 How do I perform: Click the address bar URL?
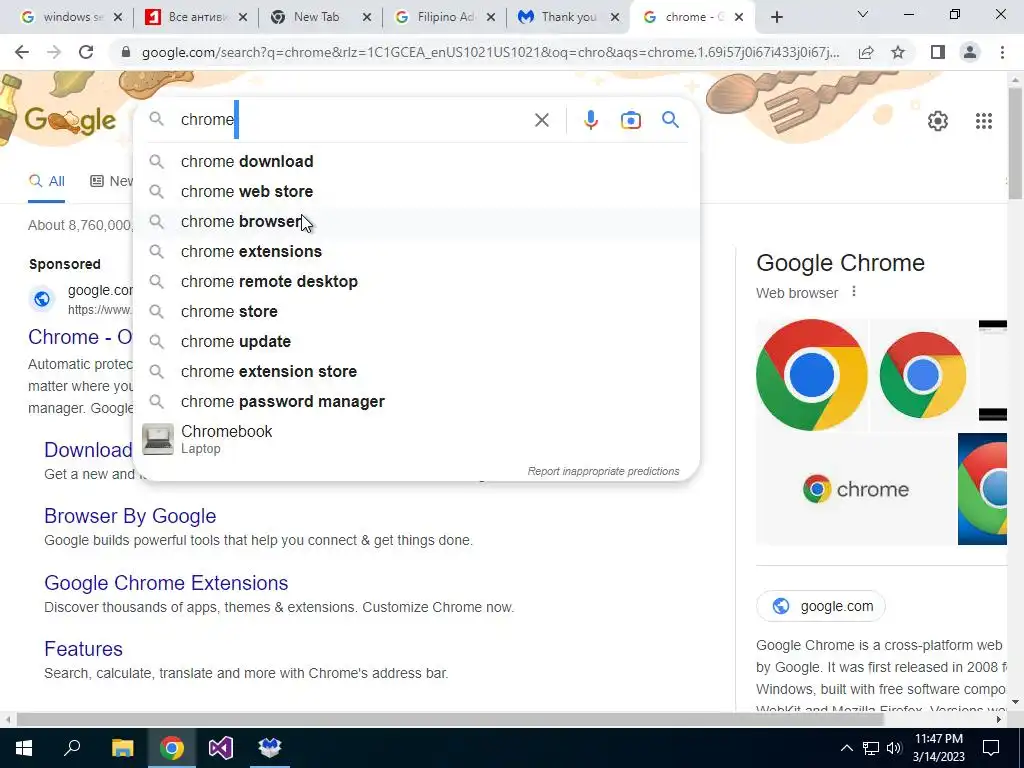coord(490,52)
